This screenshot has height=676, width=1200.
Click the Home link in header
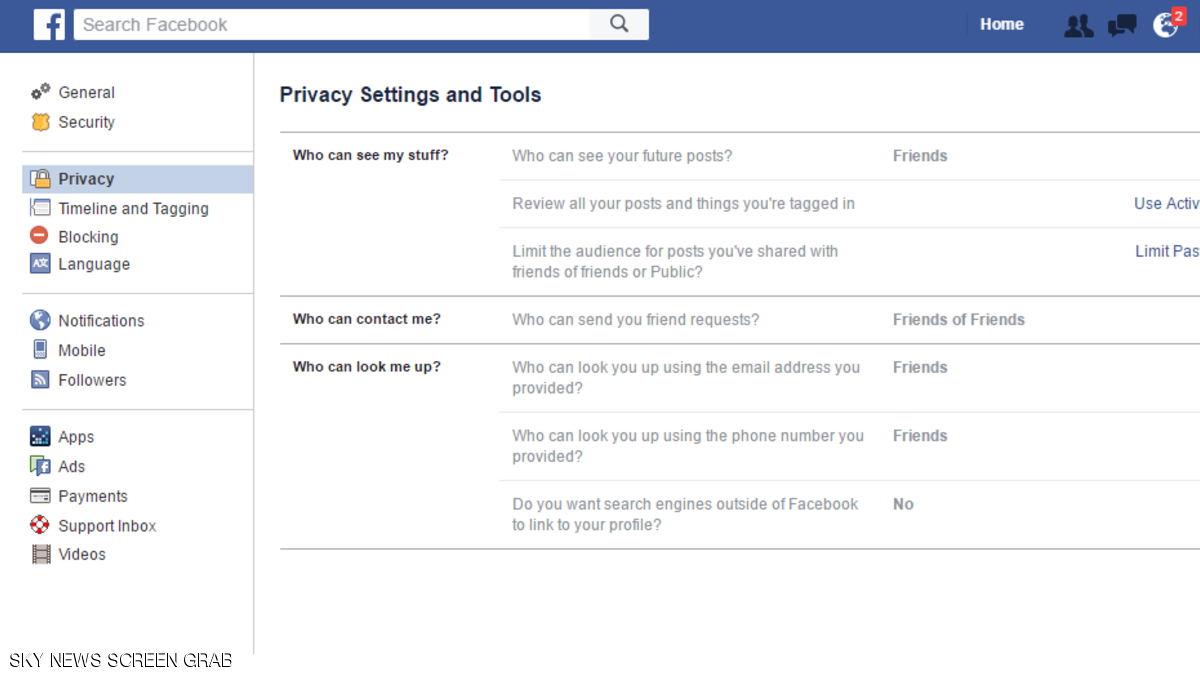(1001, 25)
